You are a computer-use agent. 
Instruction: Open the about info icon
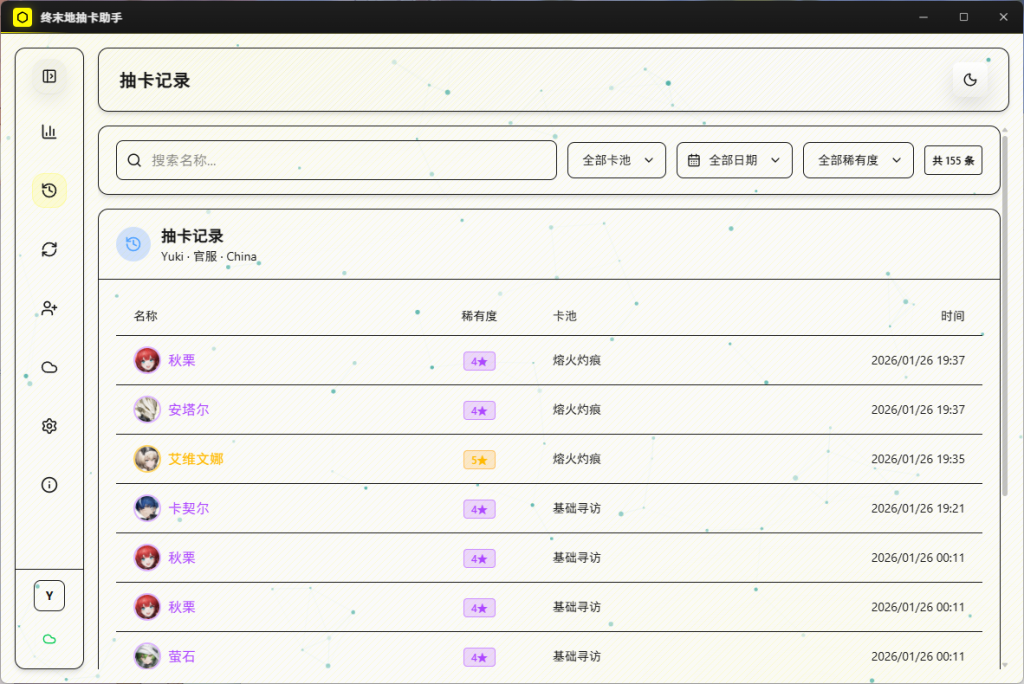click(x=49, y=485)
